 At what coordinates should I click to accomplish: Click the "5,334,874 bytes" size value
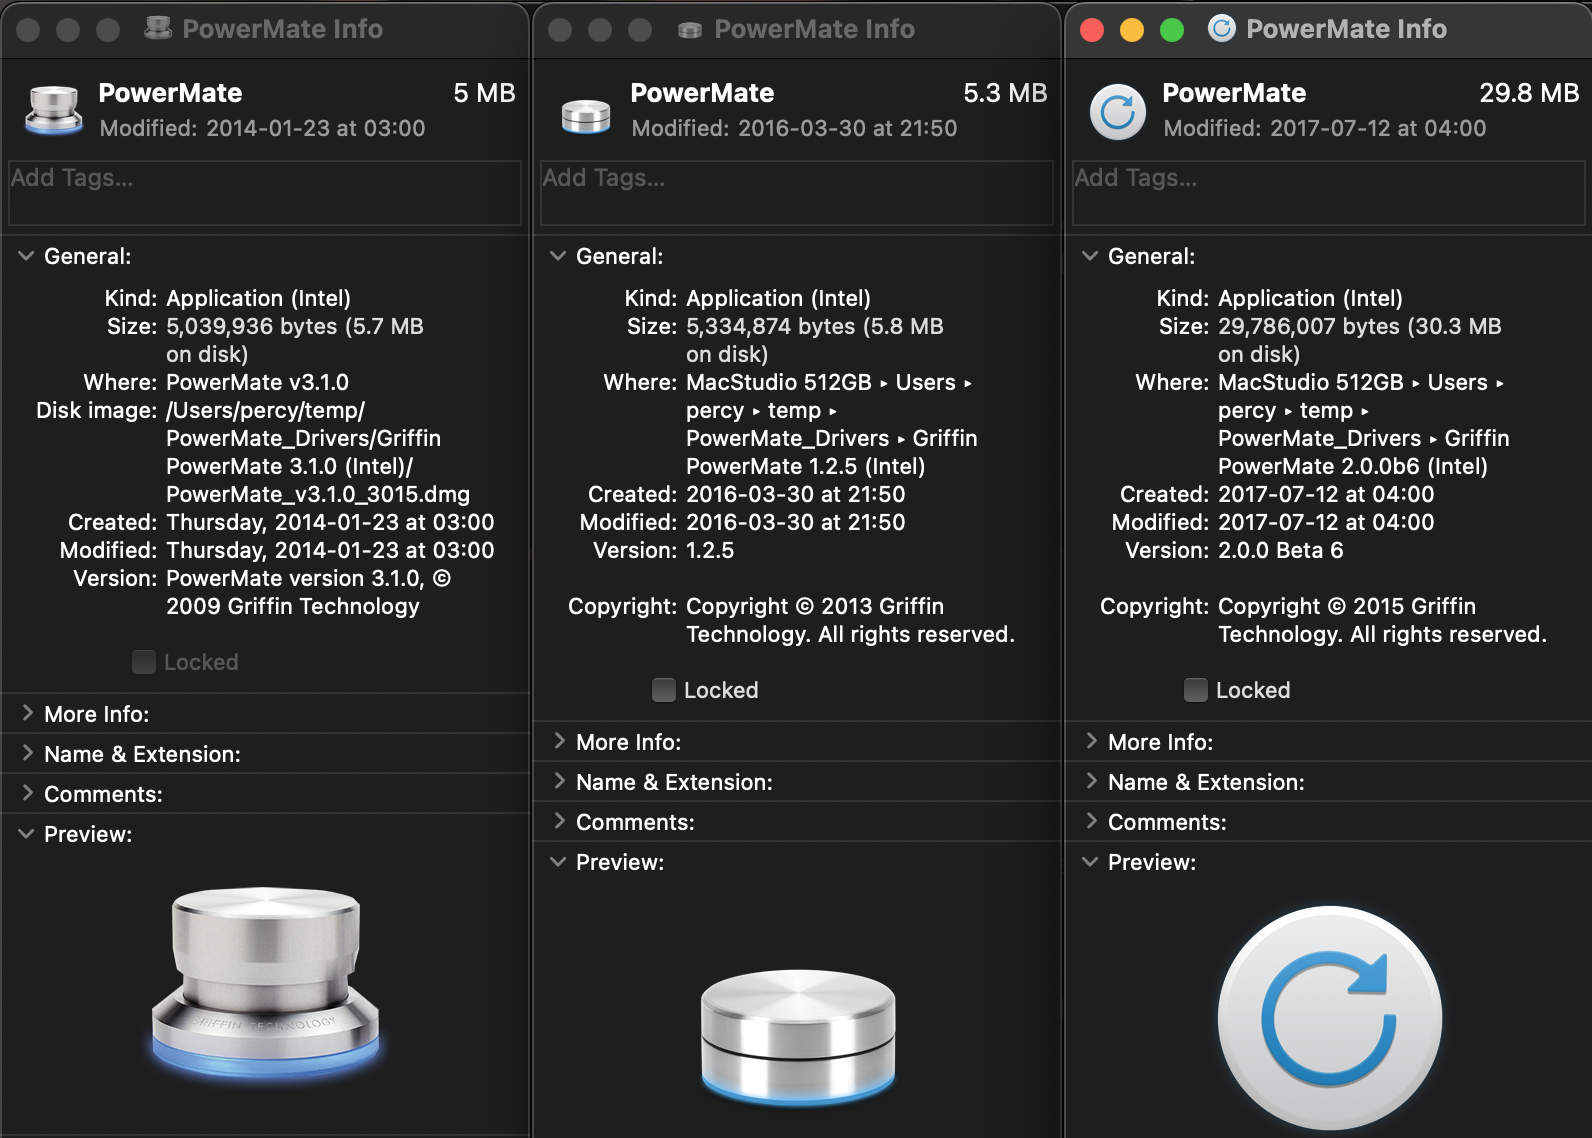771,326
